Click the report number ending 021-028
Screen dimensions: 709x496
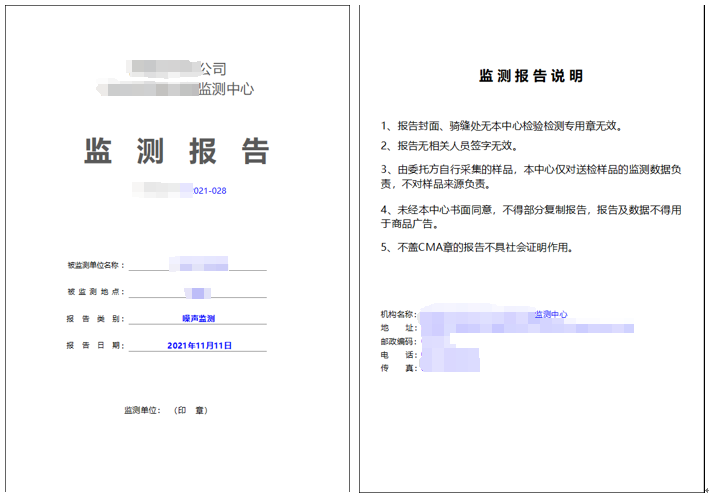pyautogui.click(x=209, y=190)
